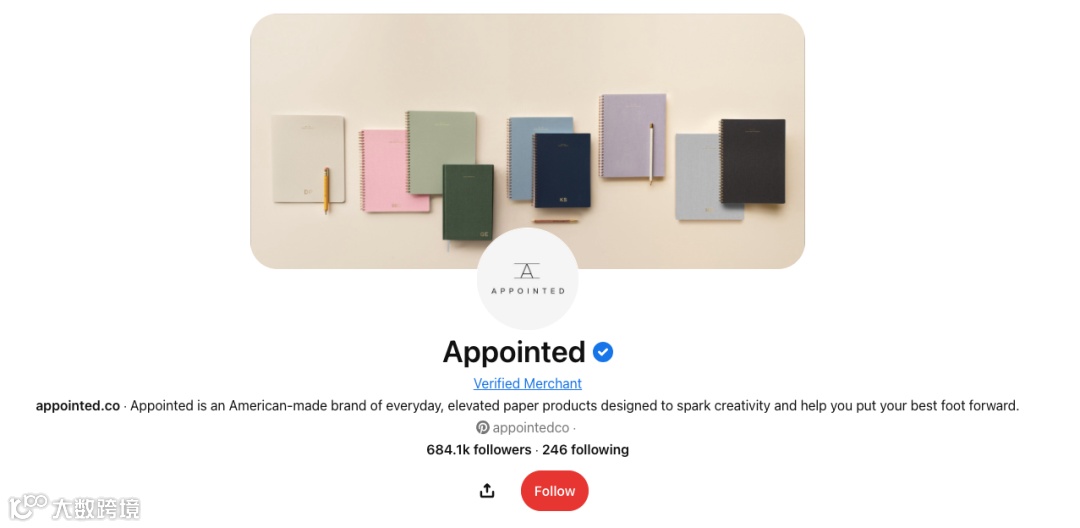
Task: Click the appointedco username handle
Action: [531, 428]
